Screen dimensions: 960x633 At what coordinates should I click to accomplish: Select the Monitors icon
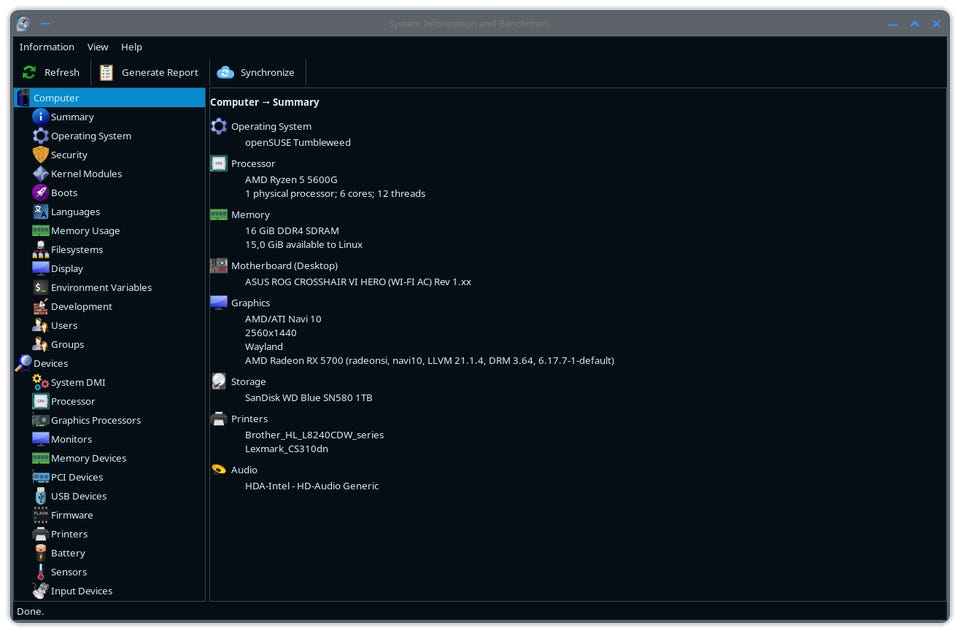[40, 439]
